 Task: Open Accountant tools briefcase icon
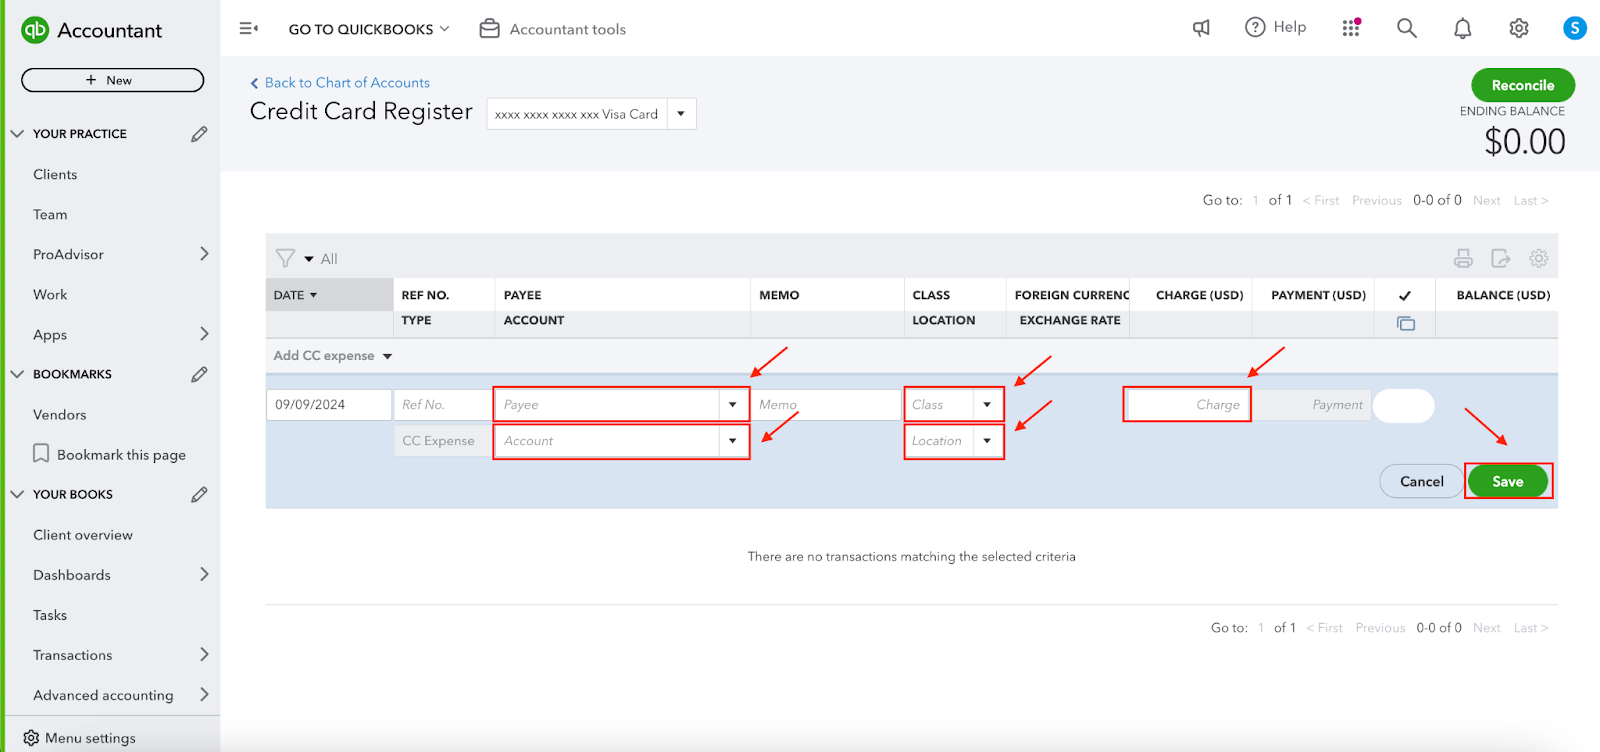(x=490, y=29)
